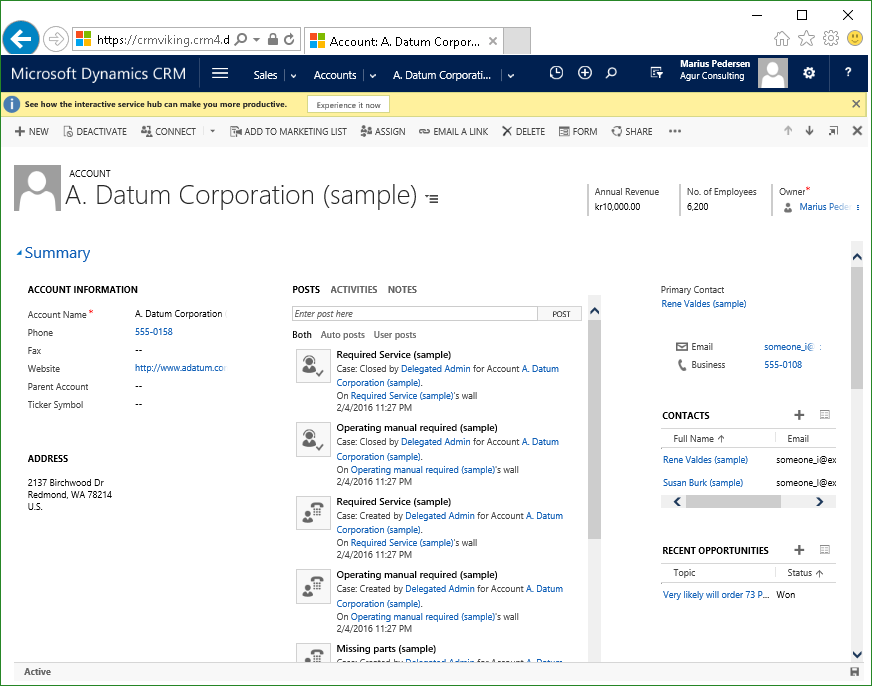Pop out the record in new window
872x686 pixels.
(x=833, y=131)
